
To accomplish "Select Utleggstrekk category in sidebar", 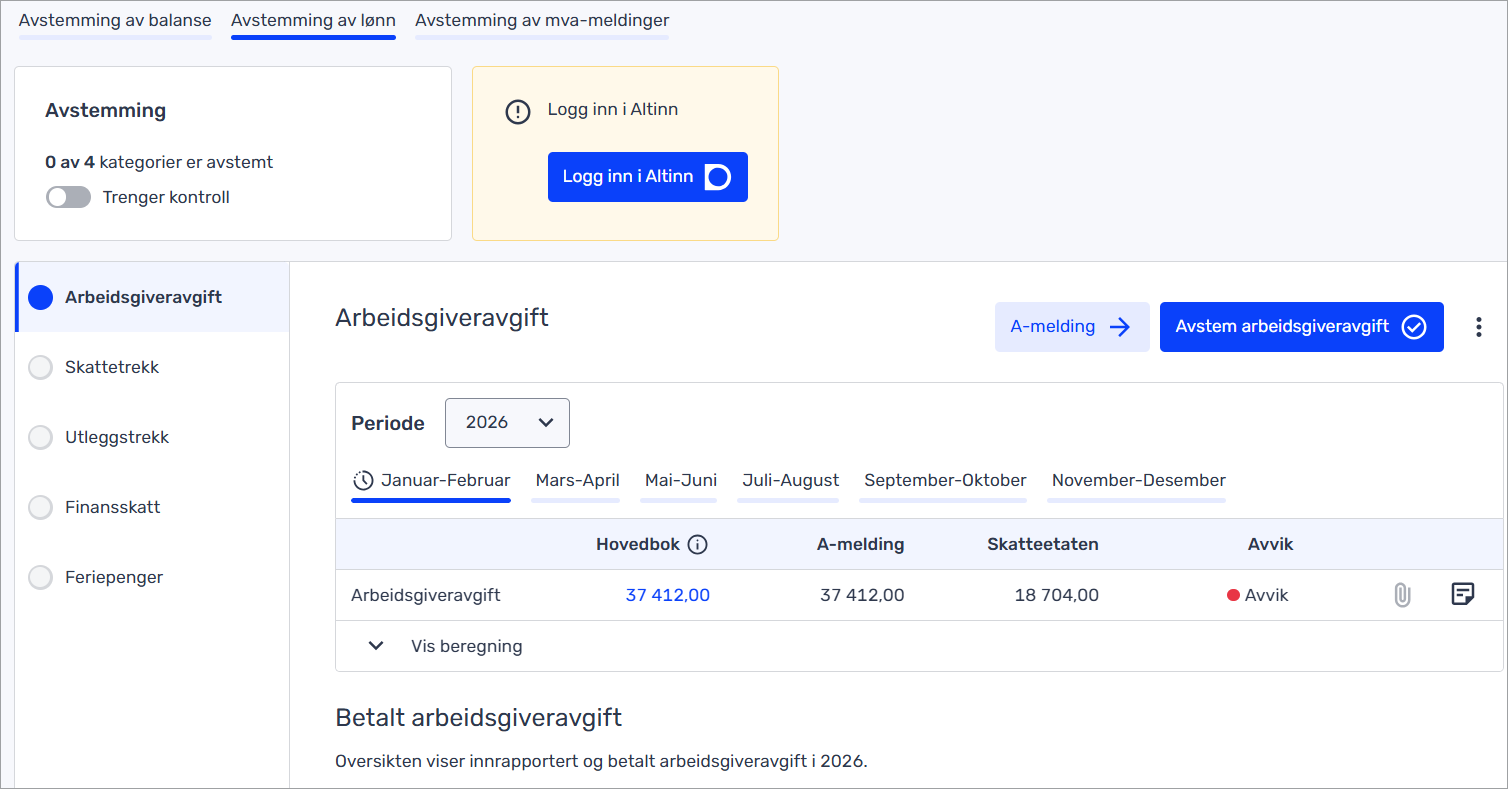I will click(x=117, y=437).
